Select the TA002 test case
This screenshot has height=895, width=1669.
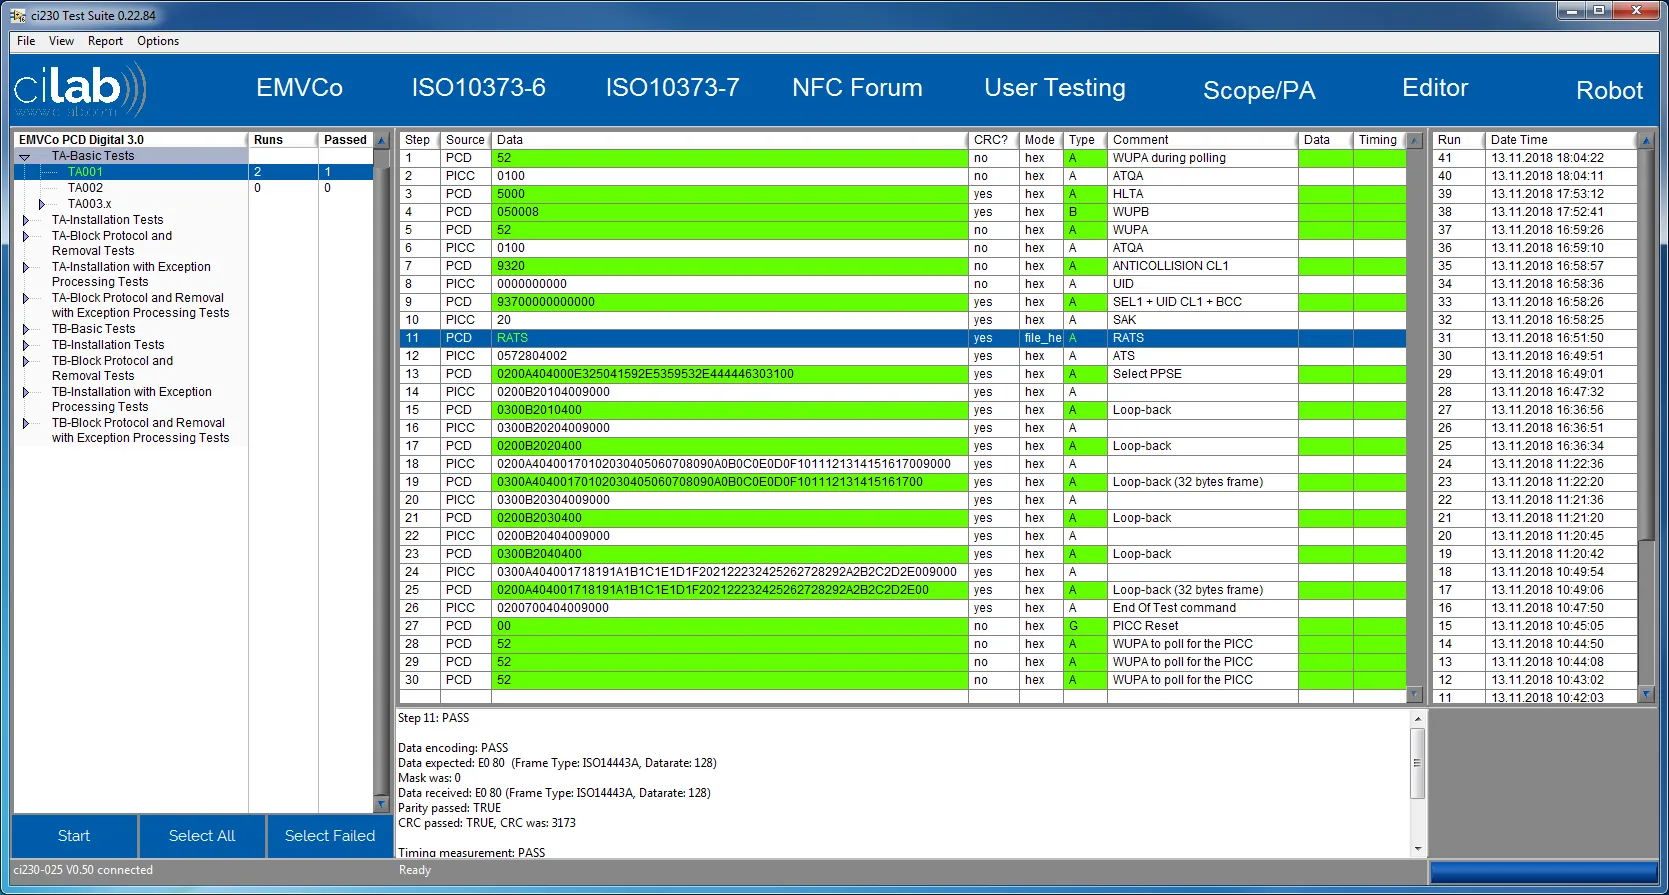85,188
